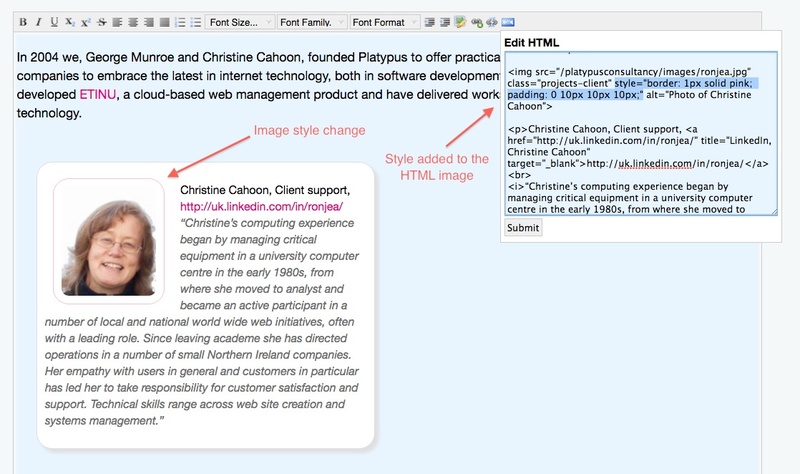Screen dimensions: 800x474
Task: Open the Font Family dropdown
Action: click(311, 21)
